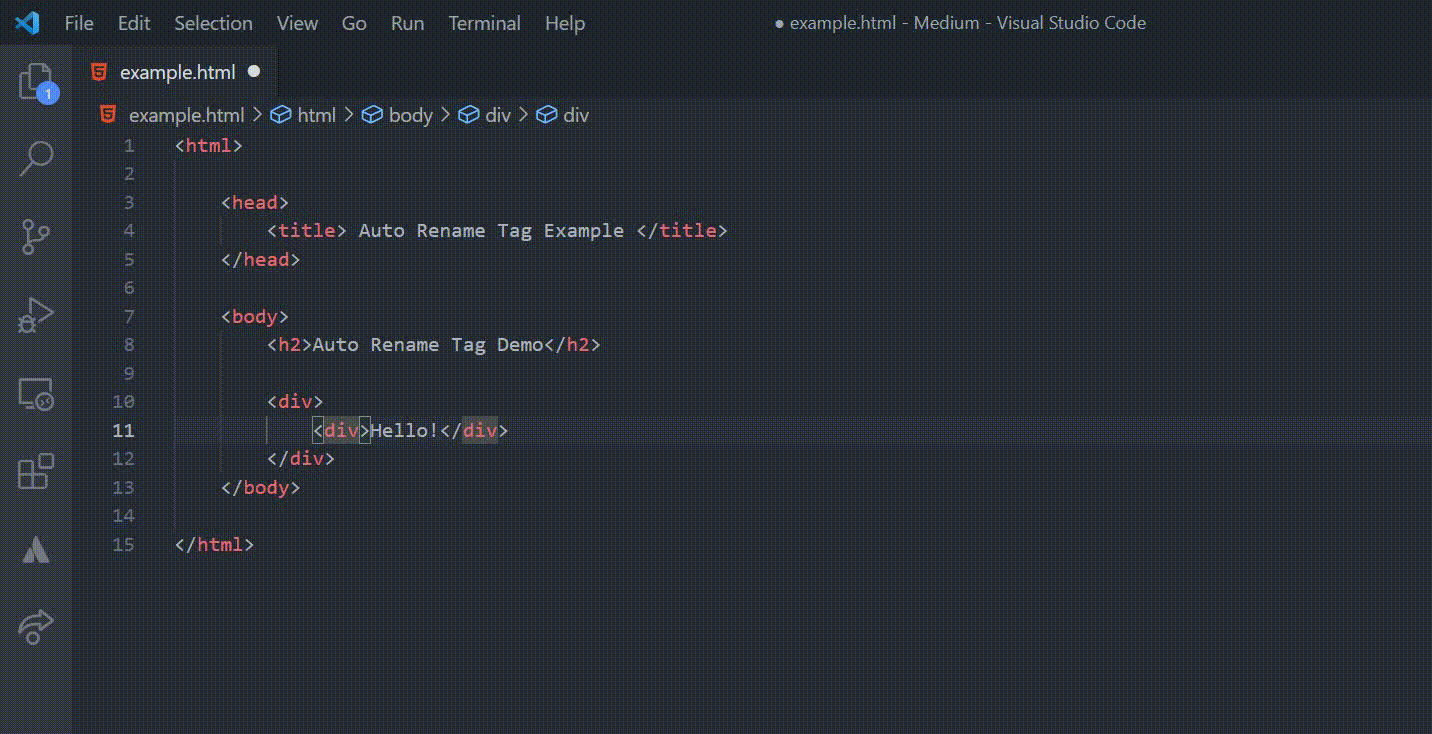Open the first div breadcrumb dropdown
The height and width of the screenshot is (734, 1432).
click(485, 115)
